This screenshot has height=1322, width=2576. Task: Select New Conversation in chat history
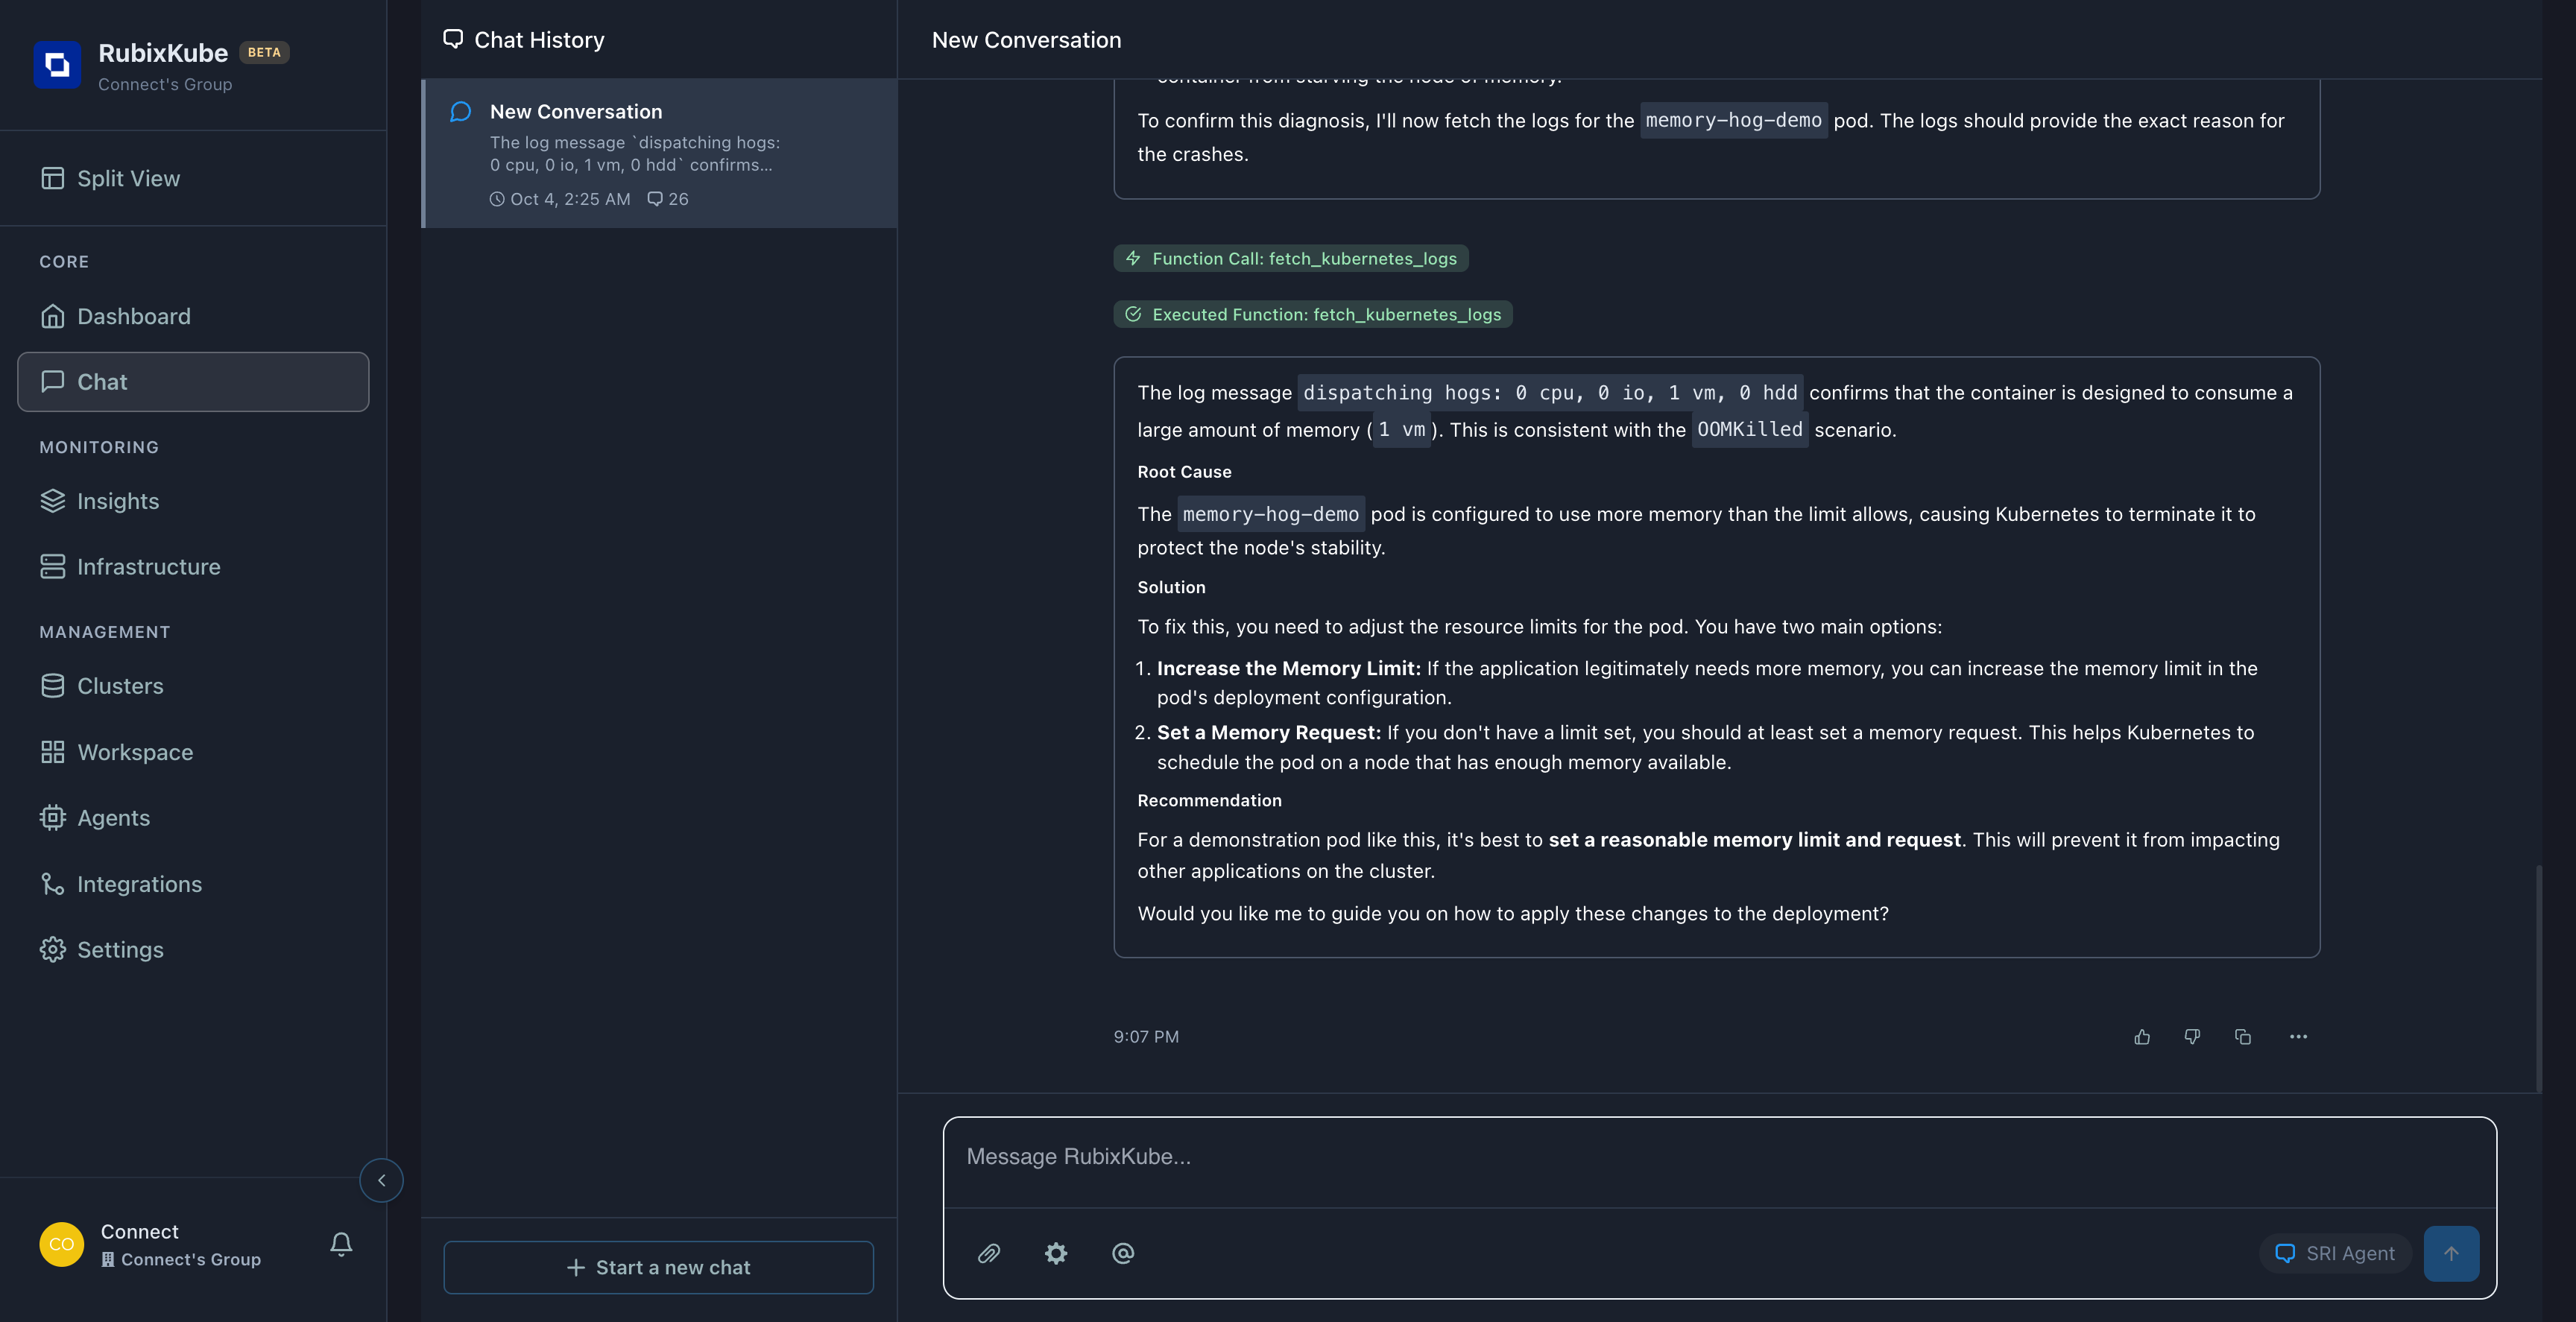coord(660,153)
